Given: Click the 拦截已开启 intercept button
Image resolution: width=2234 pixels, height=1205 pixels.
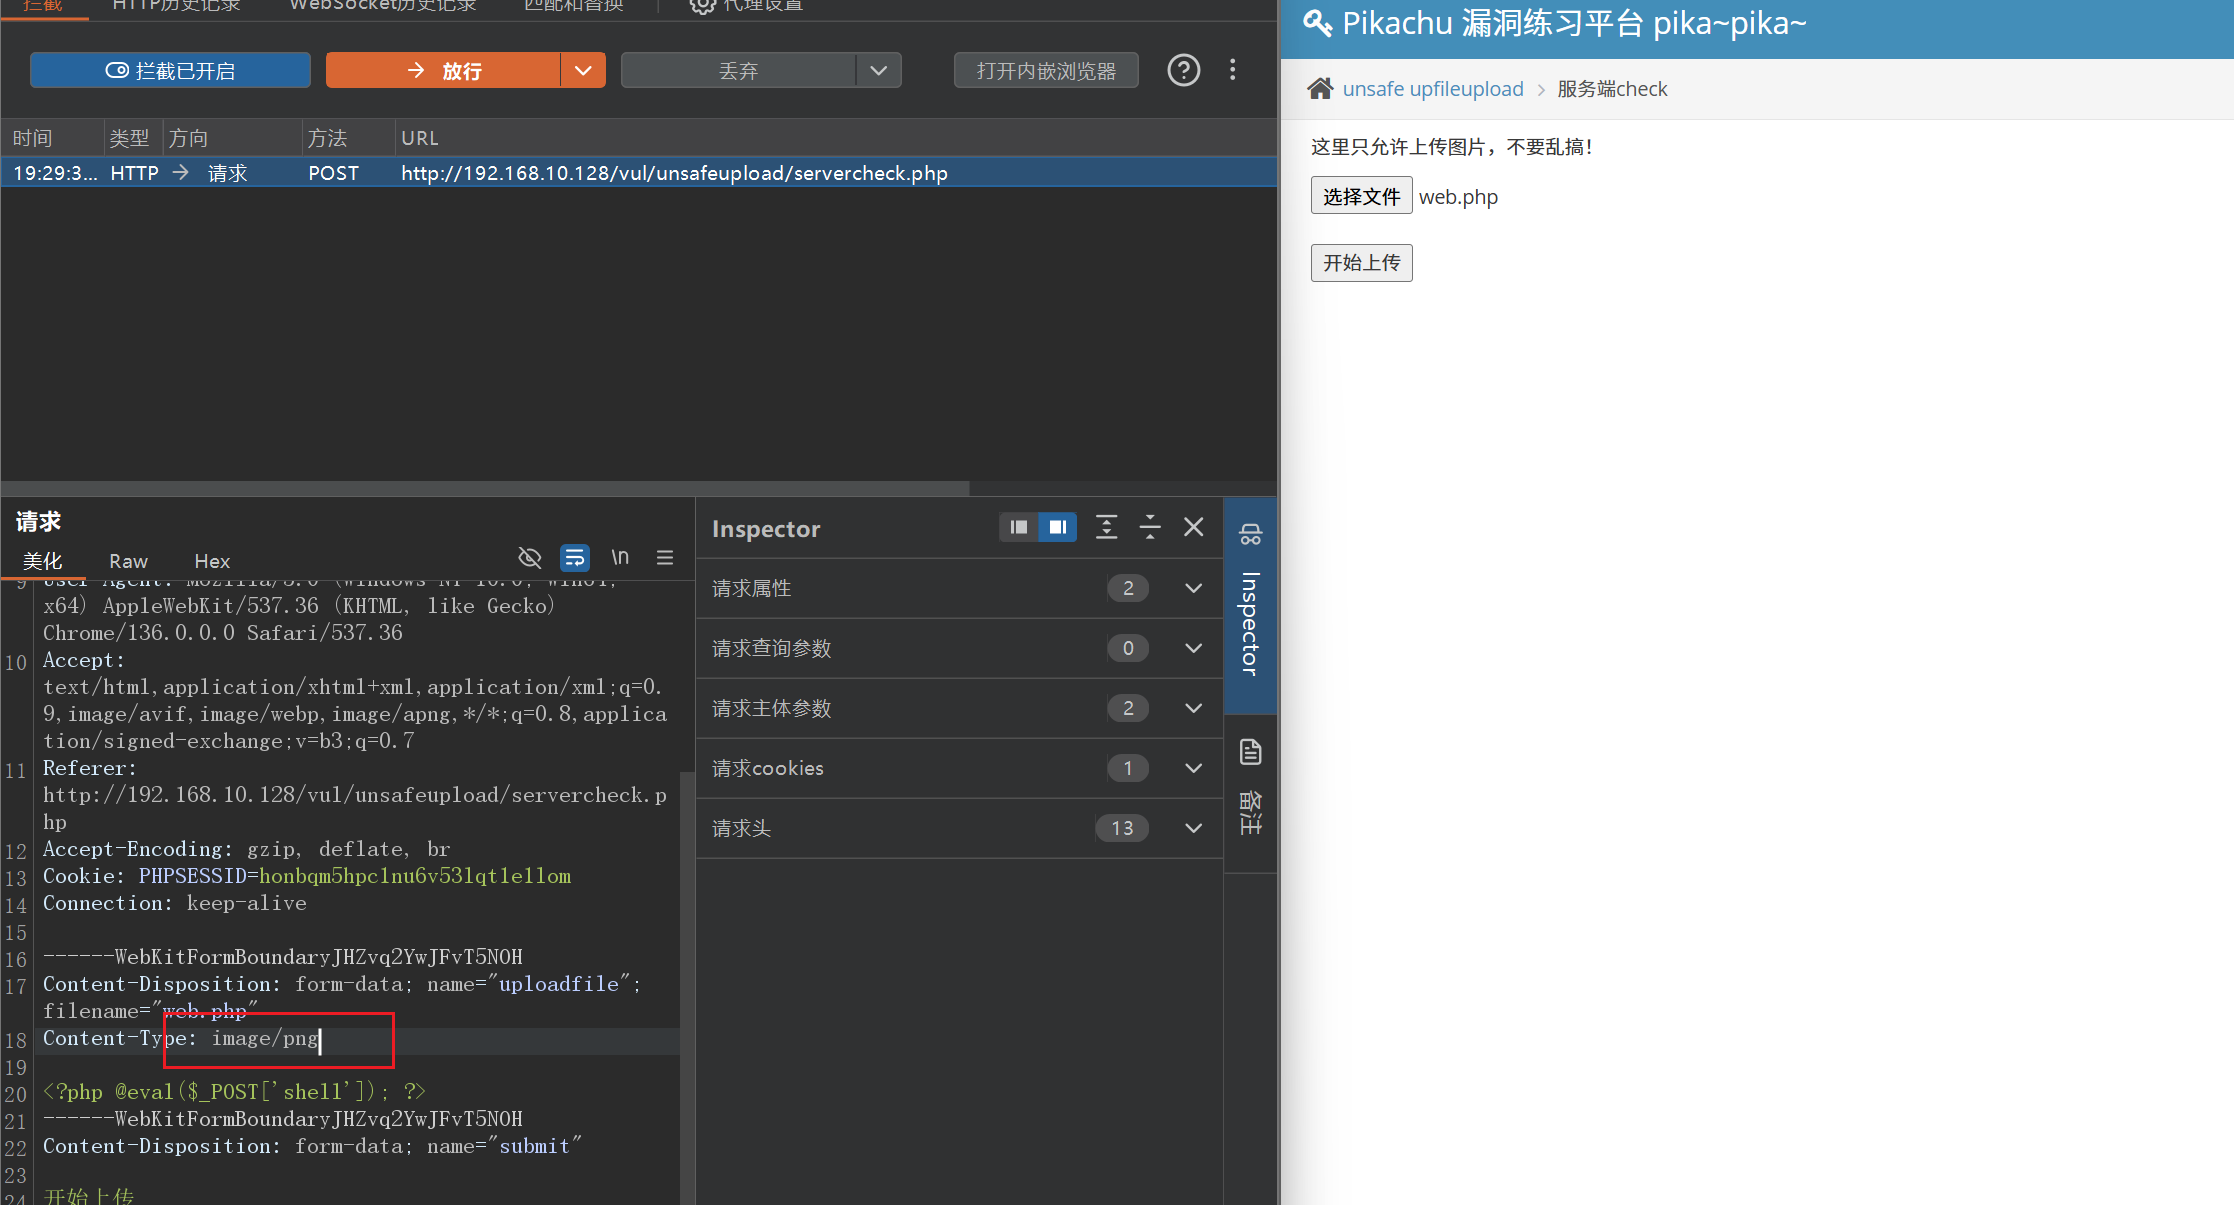Looking at the screenshot, I should [x=170, y=71].
